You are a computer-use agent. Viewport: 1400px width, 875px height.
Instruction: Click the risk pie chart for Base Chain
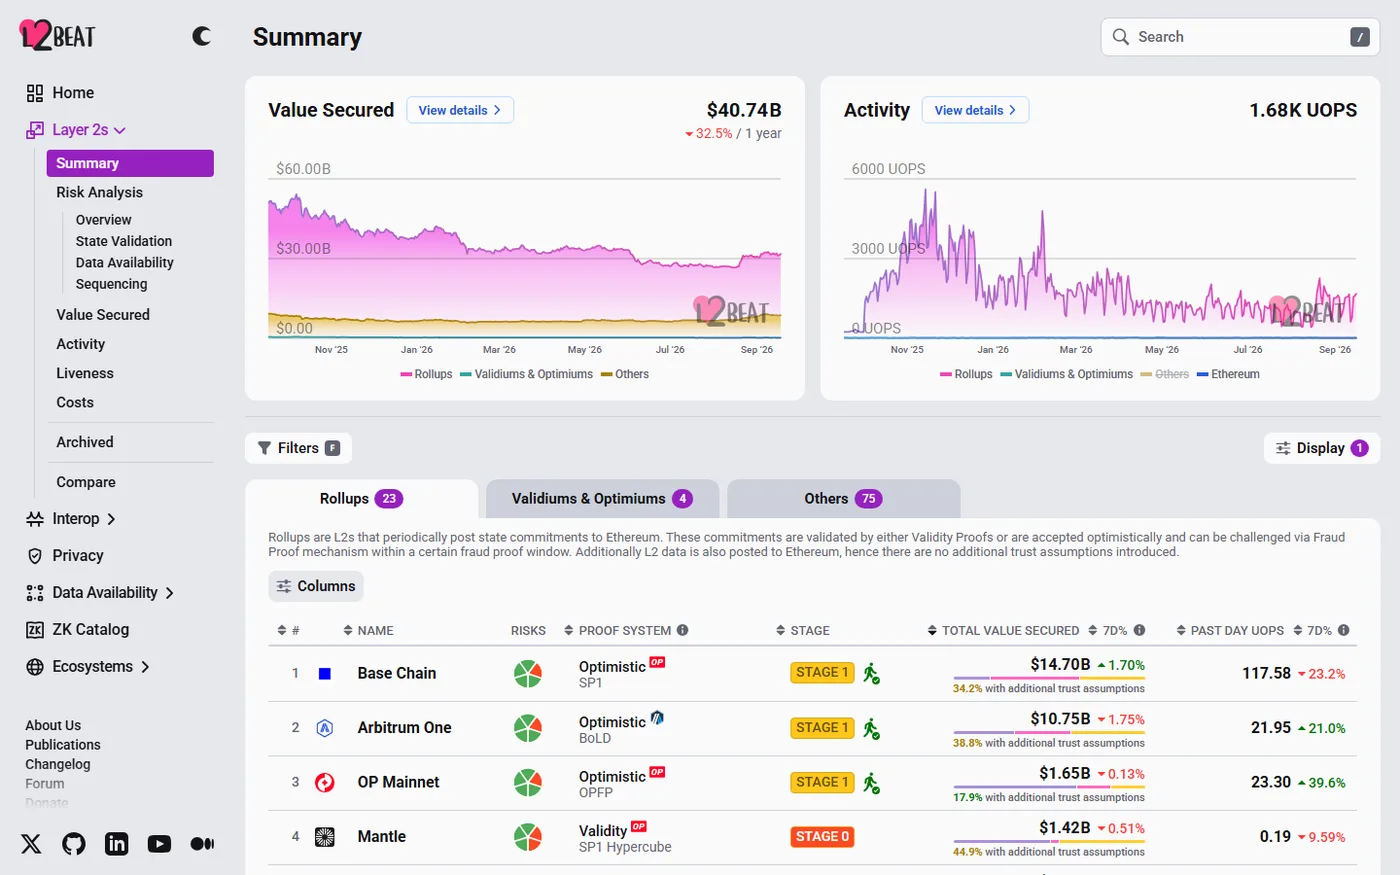(x=528, y=674)
